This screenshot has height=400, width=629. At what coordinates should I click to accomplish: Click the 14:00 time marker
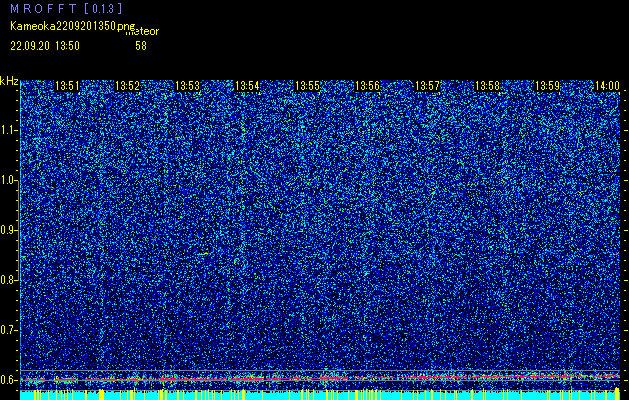(x=607, y=85)
